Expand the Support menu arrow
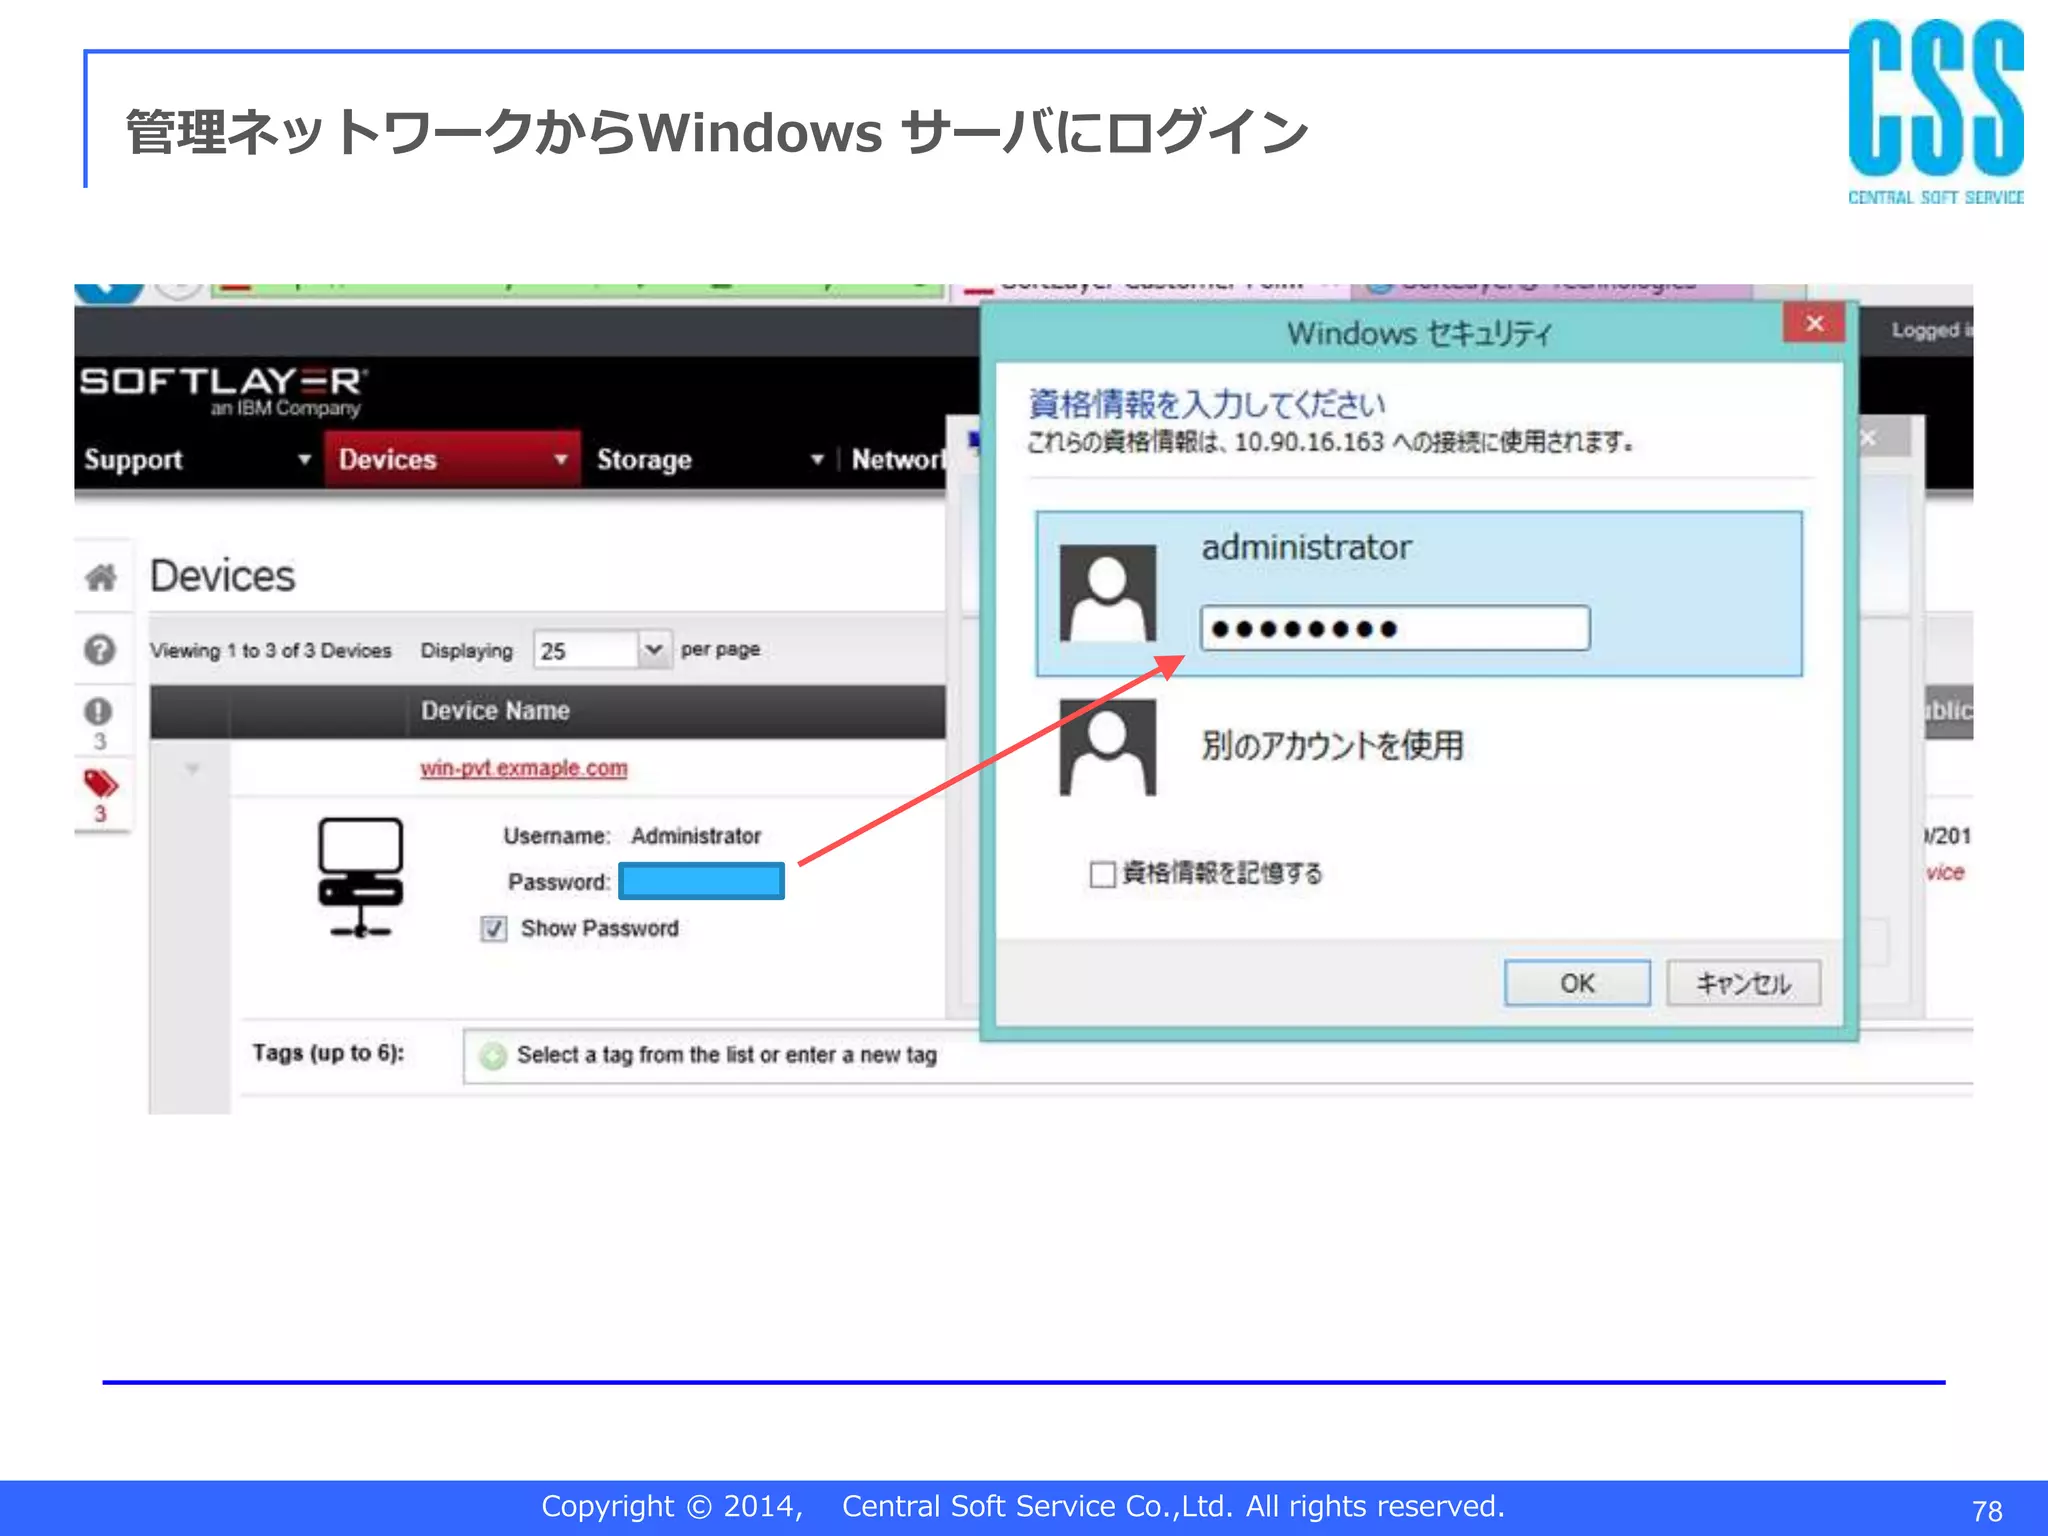This screenshot has width=2048, height=1536. click(x=304, y=459)
